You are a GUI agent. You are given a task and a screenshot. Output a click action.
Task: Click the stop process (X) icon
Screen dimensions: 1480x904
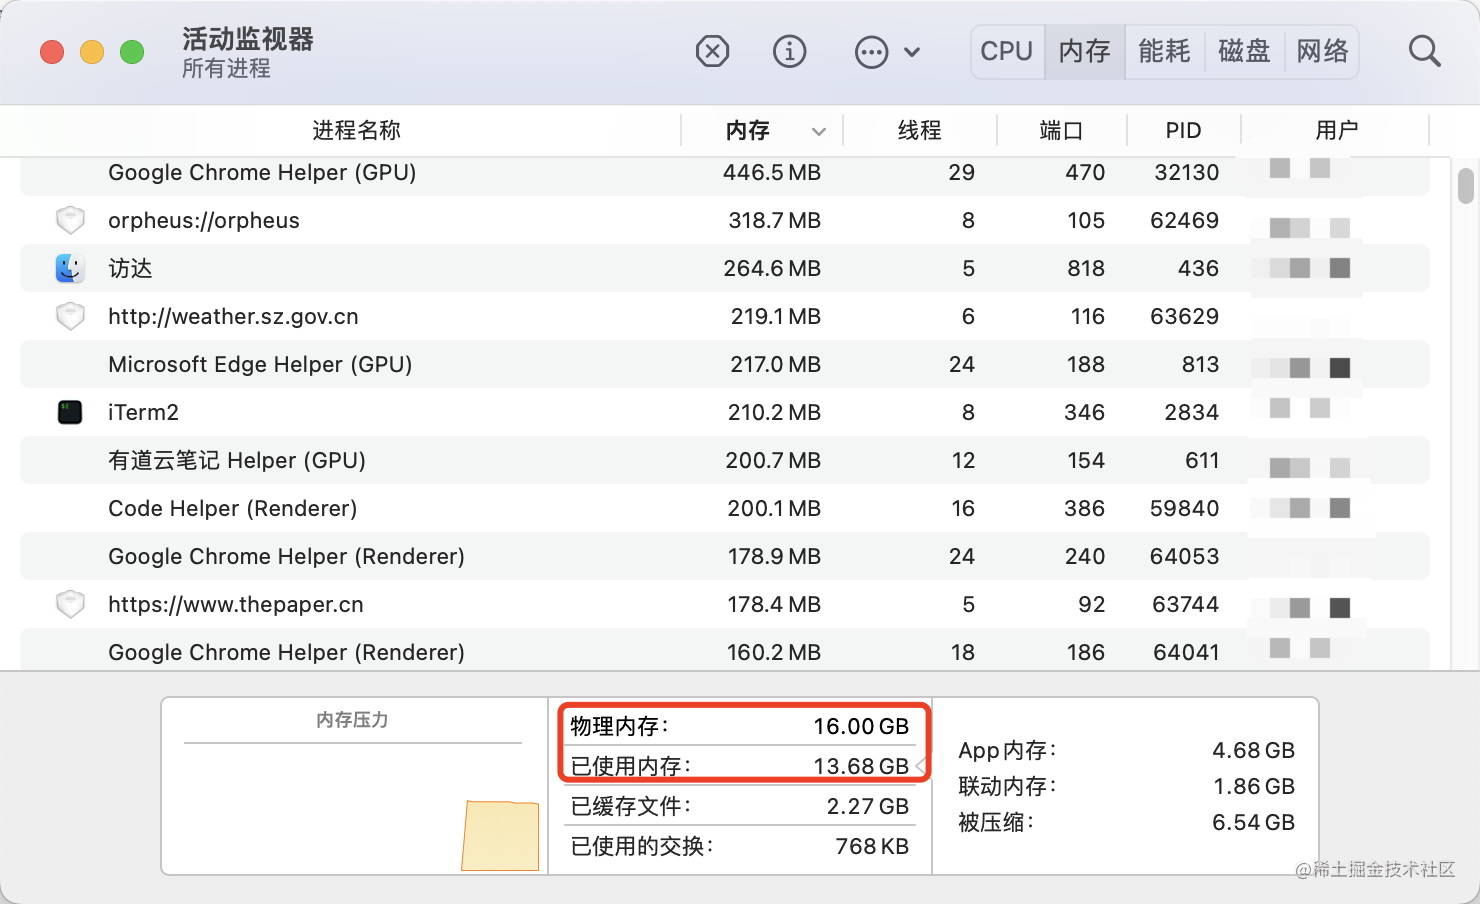pos(712,51)
